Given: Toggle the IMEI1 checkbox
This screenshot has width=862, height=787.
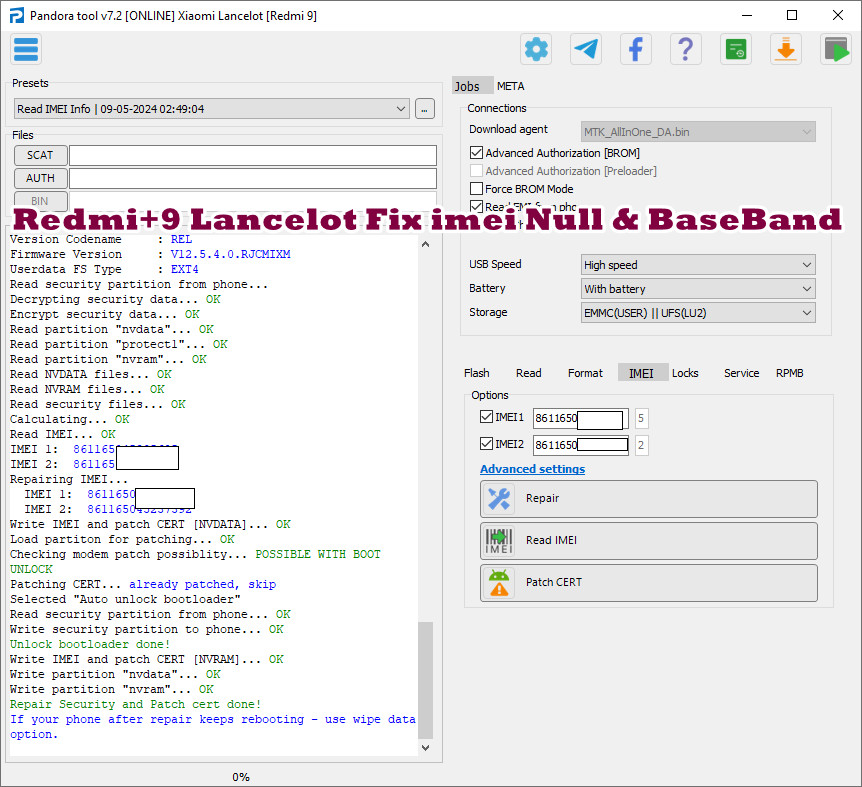Looking at the screenshot, I should pyautogui.click(x=486, y=417).
